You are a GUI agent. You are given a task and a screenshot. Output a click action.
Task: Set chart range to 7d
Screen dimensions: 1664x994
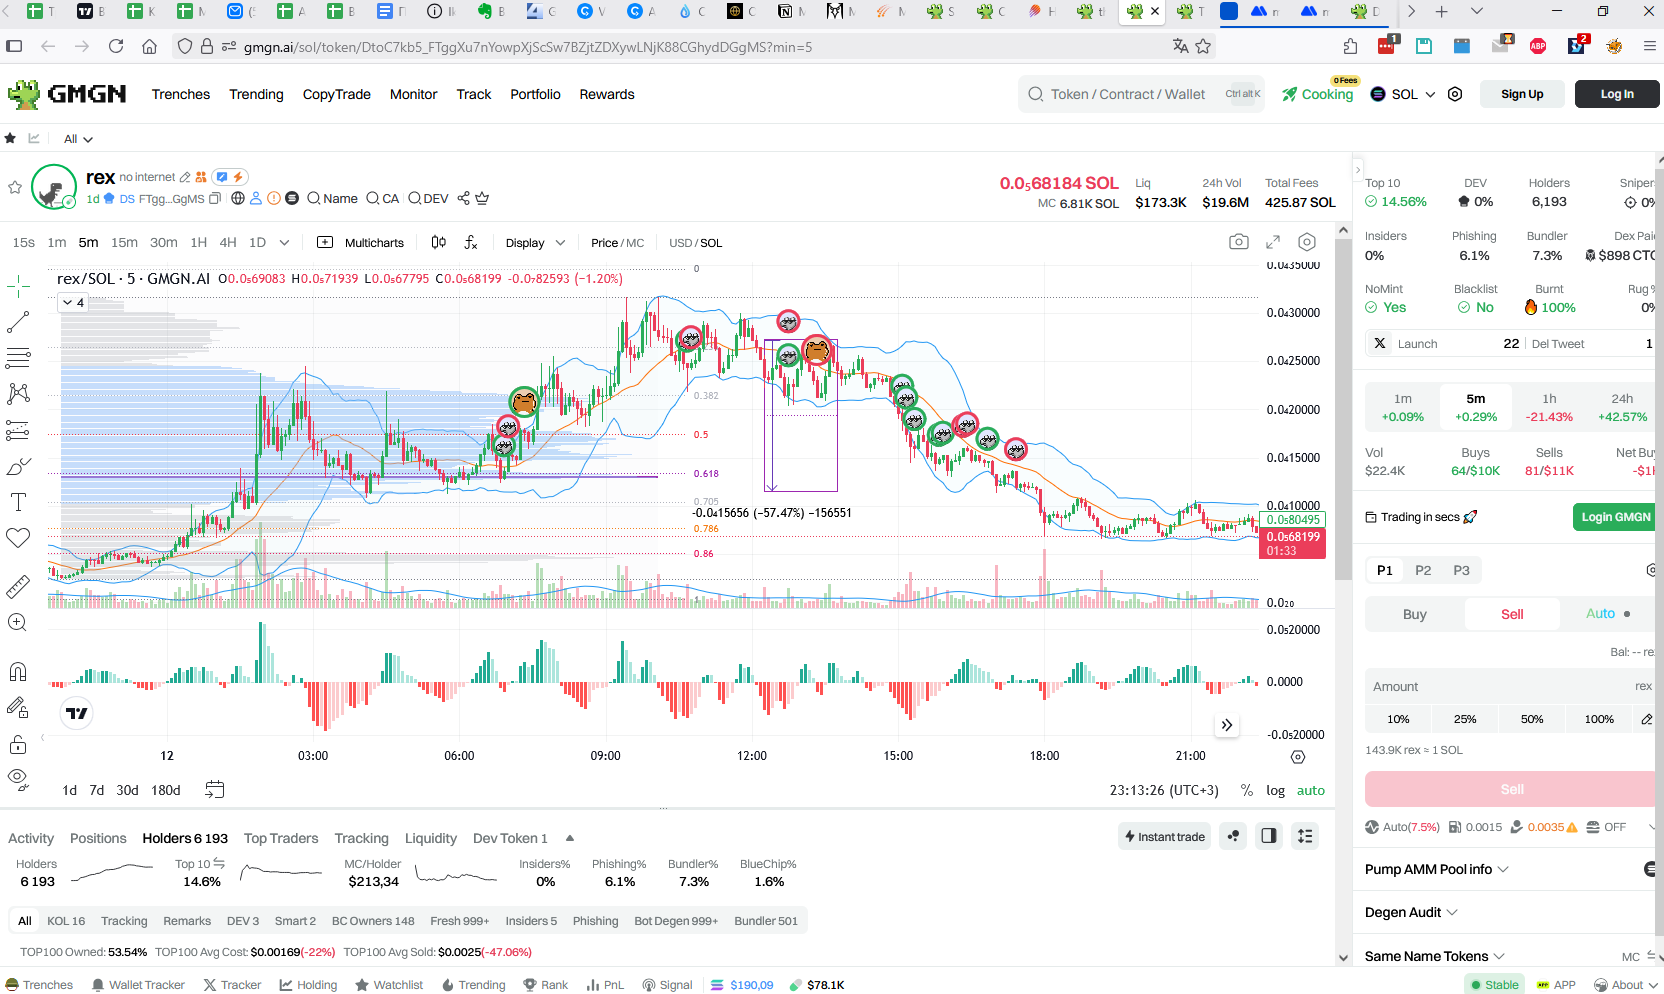pos(97,790)
